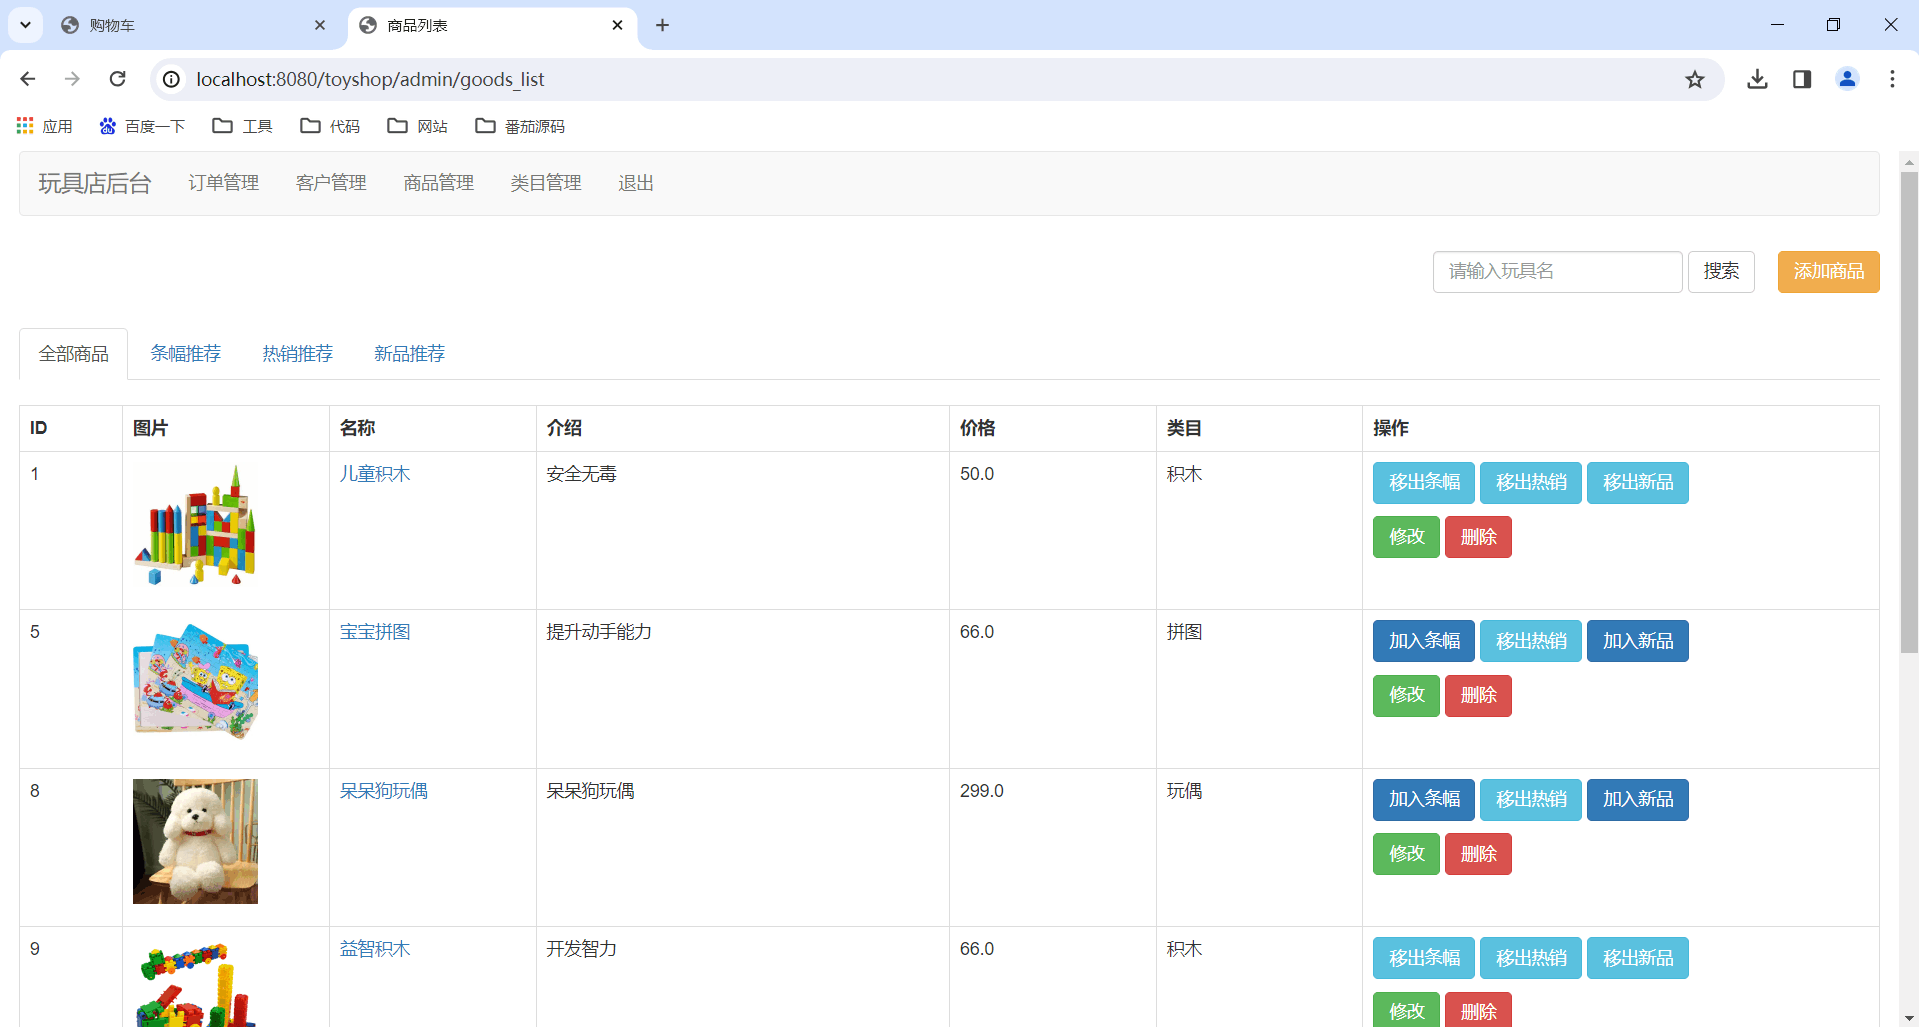Image resolution: width=1919 pixels, height=1027 pixels.
Task: Click the 儿童积木 product image
Action: (195, 525)
